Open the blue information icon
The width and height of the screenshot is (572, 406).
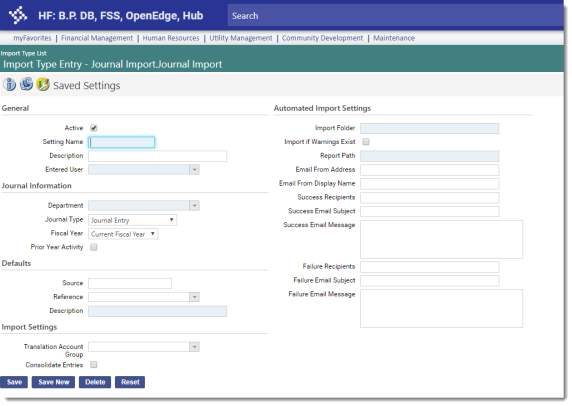[9, 85]
